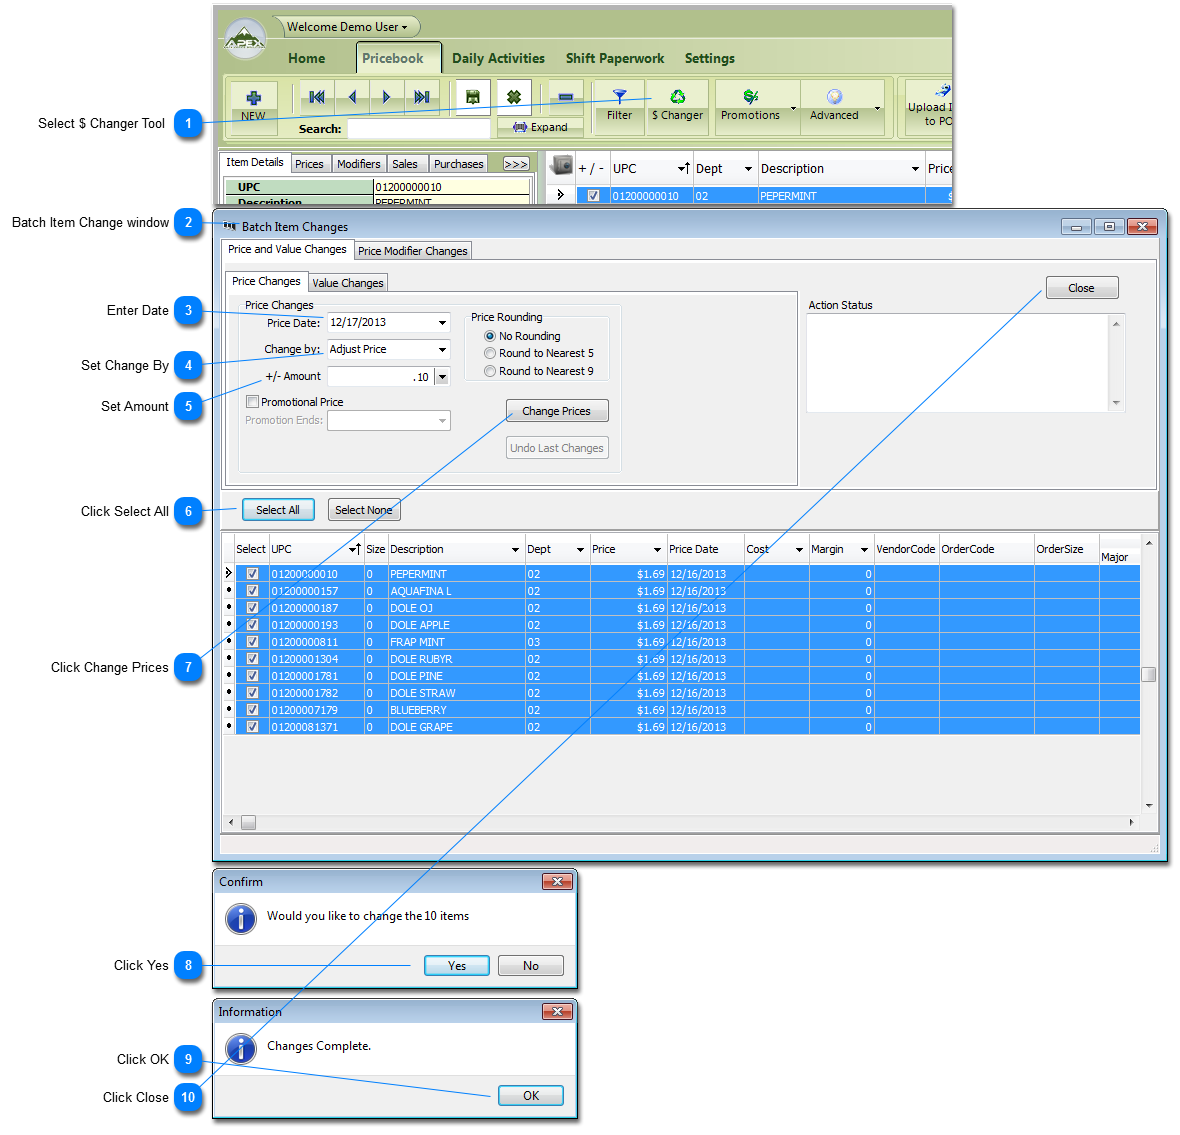Click the NEW item plus icon
1180x1135 pixels.
point(254,98)
